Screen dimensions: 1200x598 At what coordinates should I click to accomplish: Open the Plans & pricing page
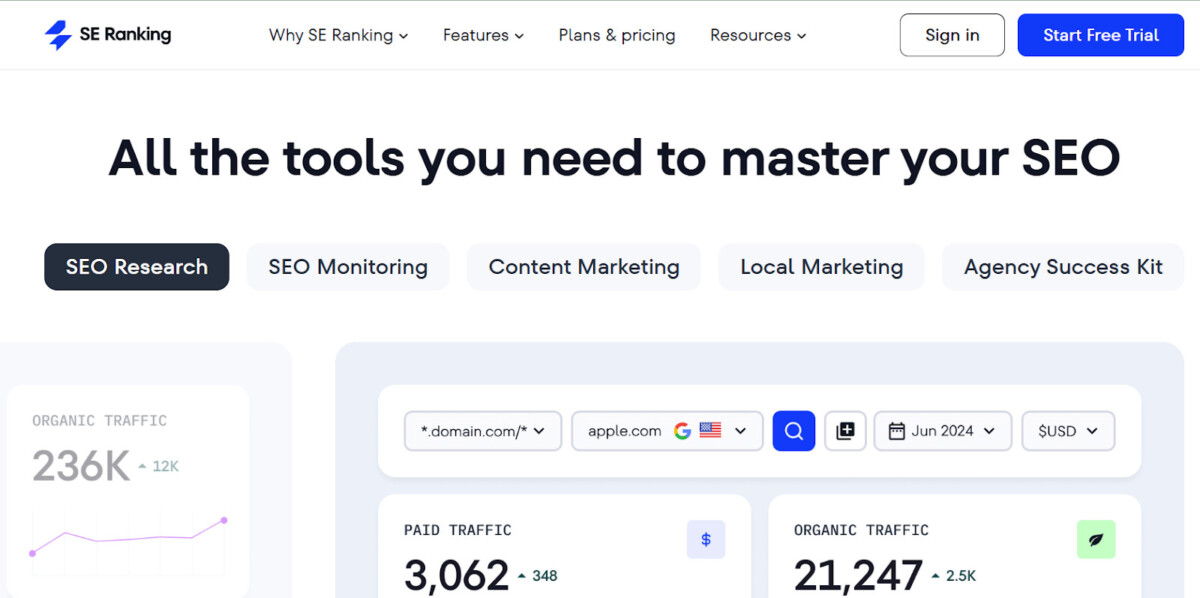[617, 35]
